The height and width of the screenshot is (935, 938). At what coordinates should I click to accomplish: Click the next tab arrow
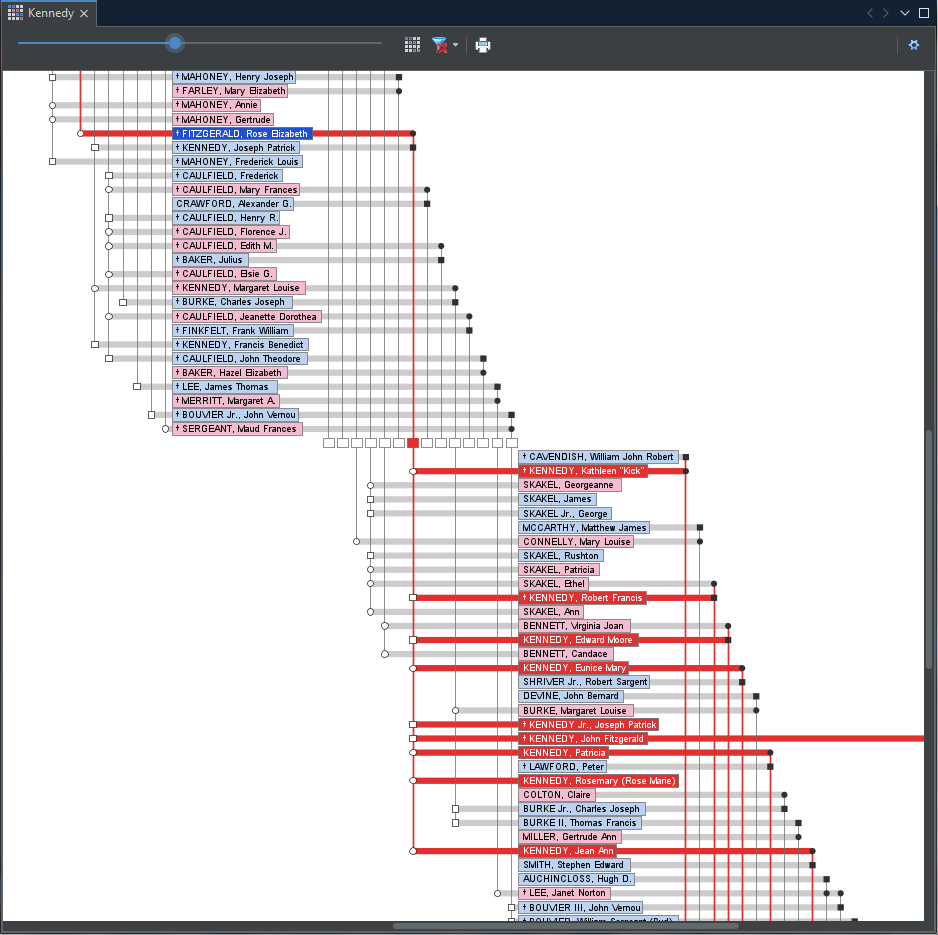(x=886, y=13)
